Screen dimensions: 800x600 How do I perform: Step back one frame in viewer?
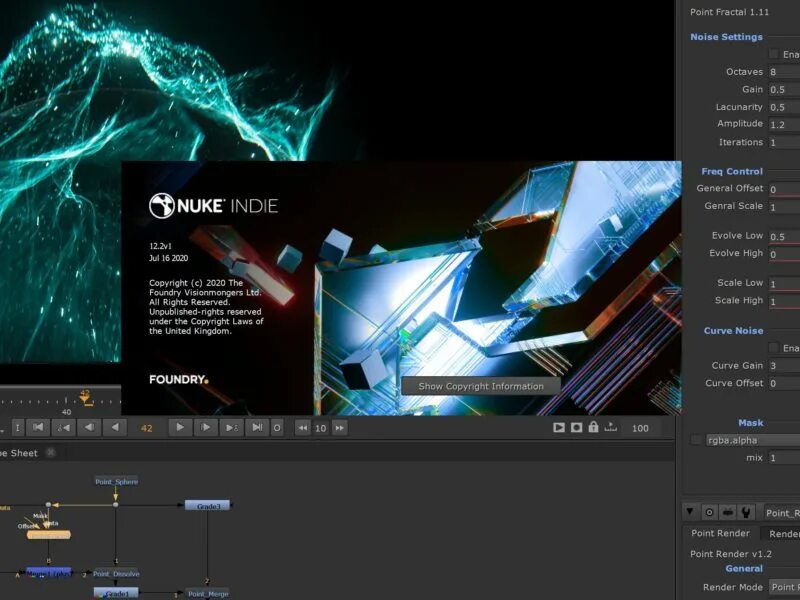pos(89,428)
